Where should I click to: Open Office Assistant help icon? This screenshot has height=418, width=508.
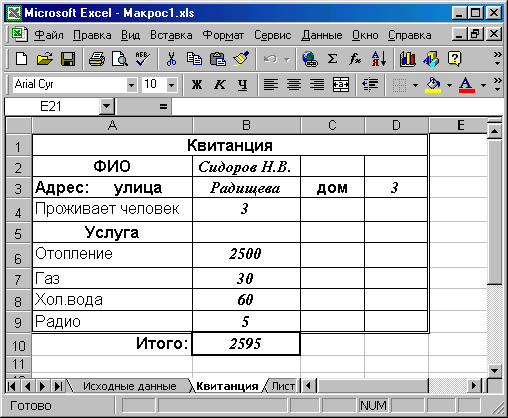click(x=454, y=59)
